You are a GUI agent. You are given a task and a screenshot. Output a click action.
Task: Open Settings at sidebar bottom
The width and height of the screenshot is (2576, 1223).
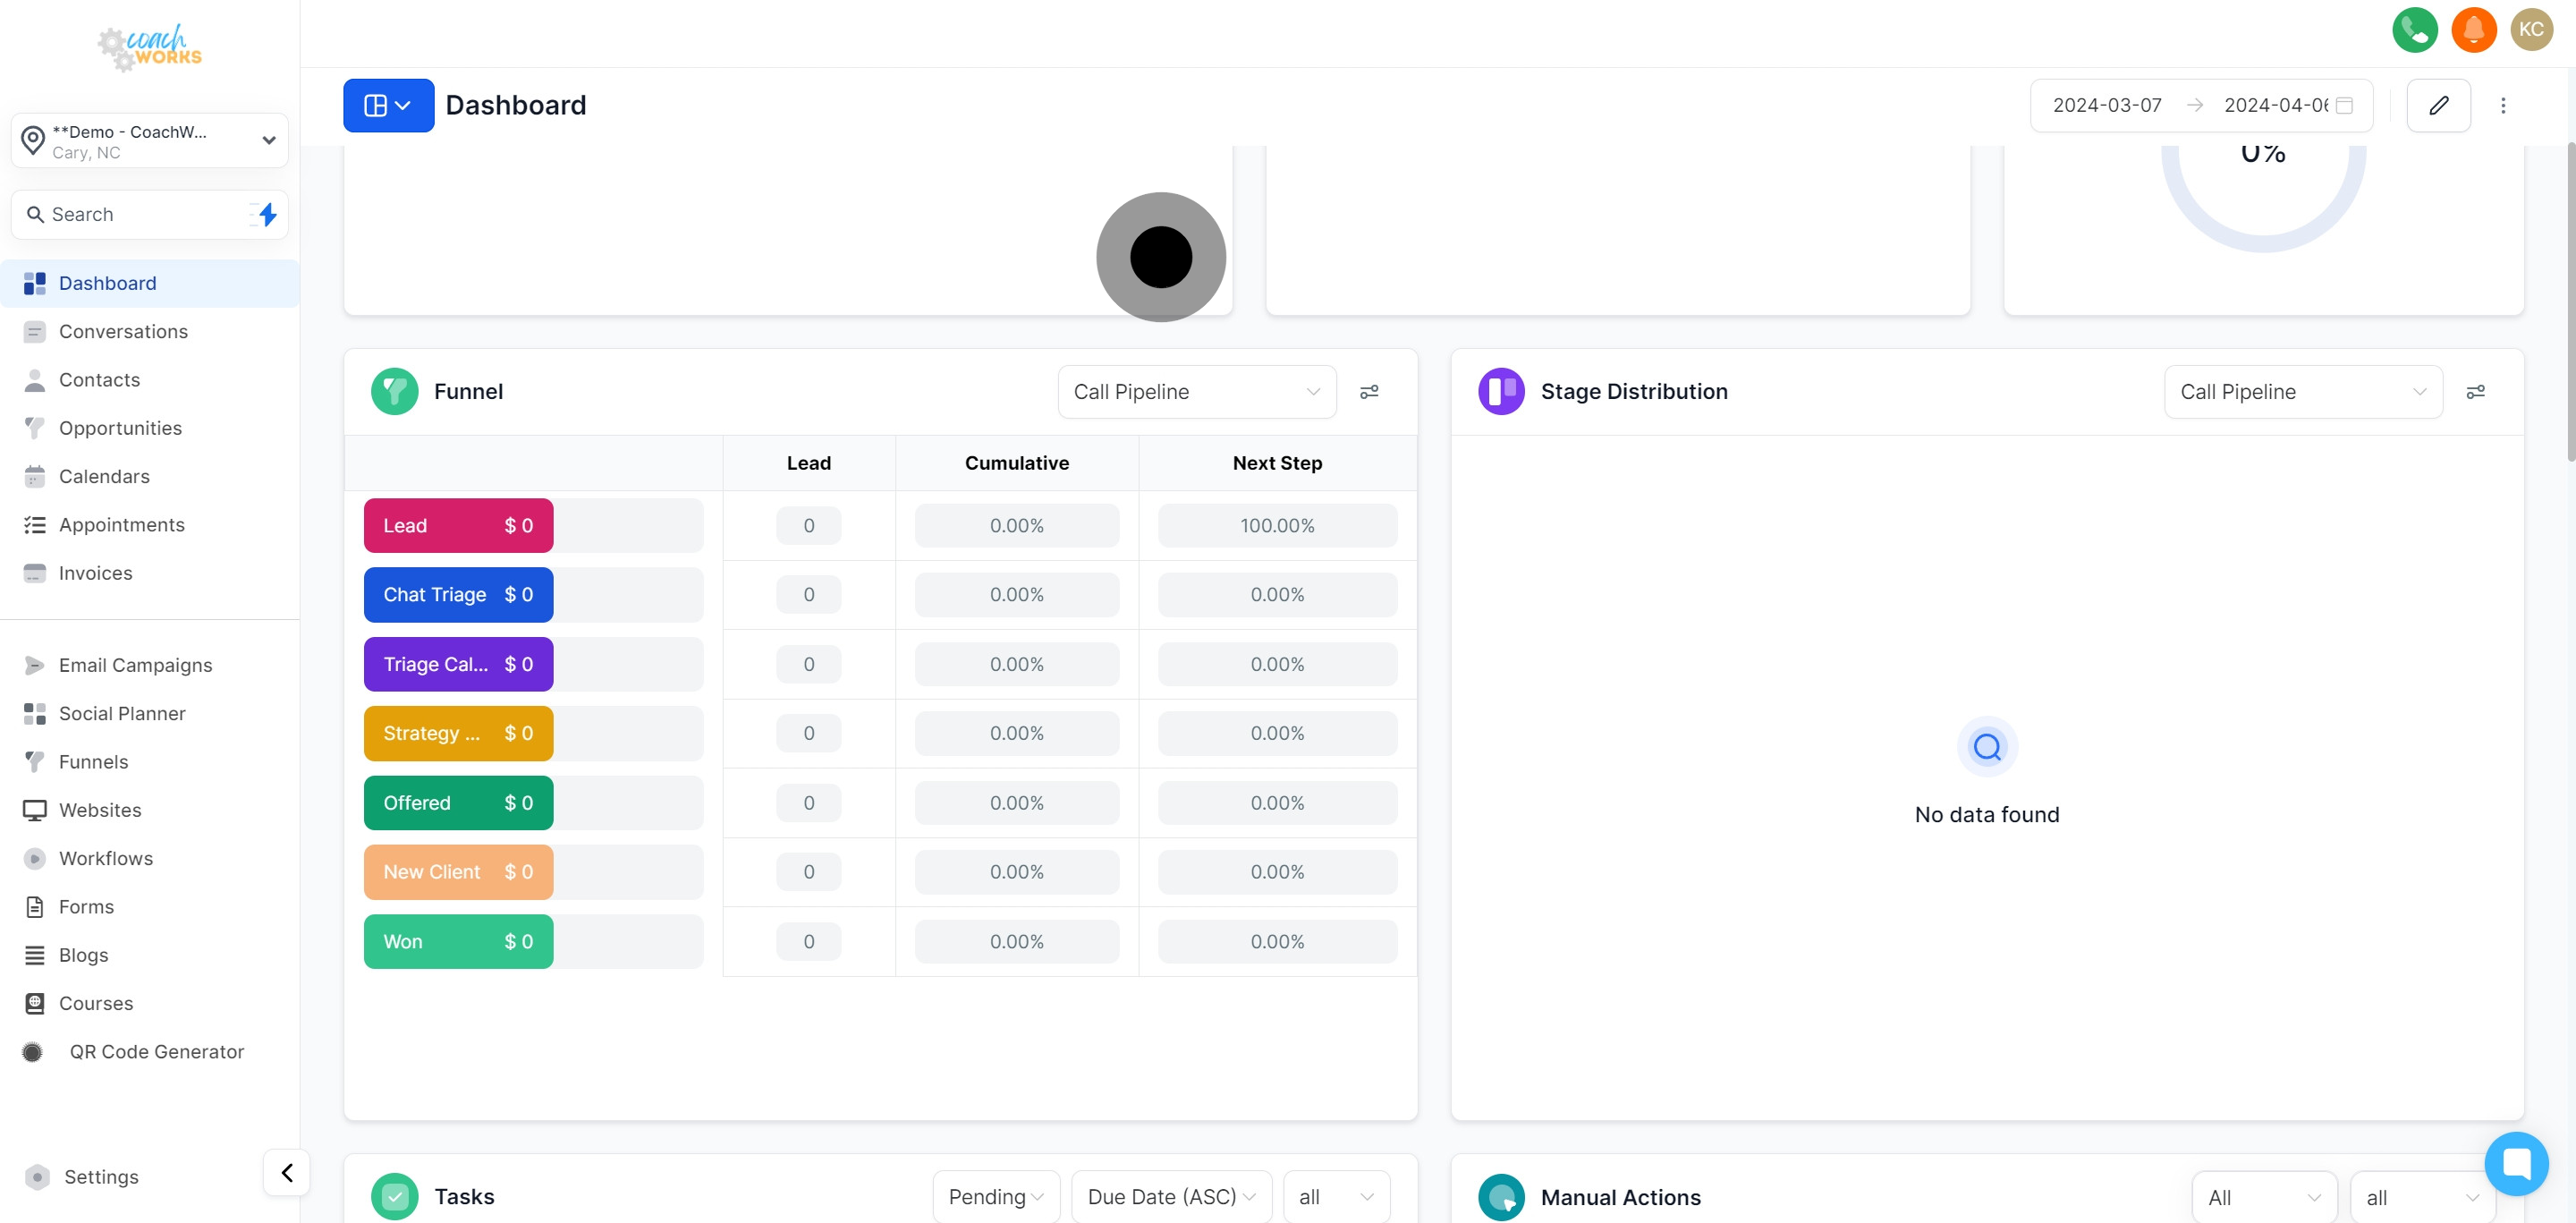tap(101, 1177)
